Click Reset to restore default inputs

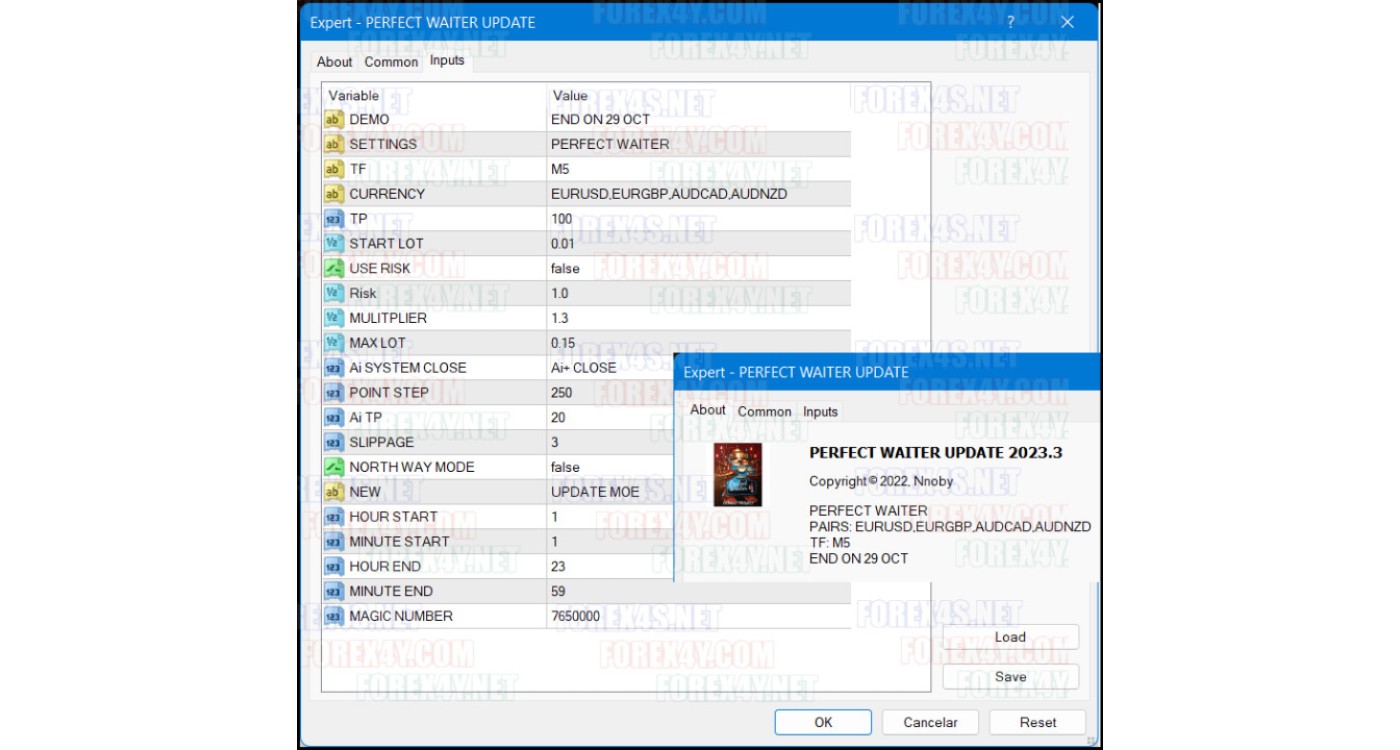(1037, 722)
